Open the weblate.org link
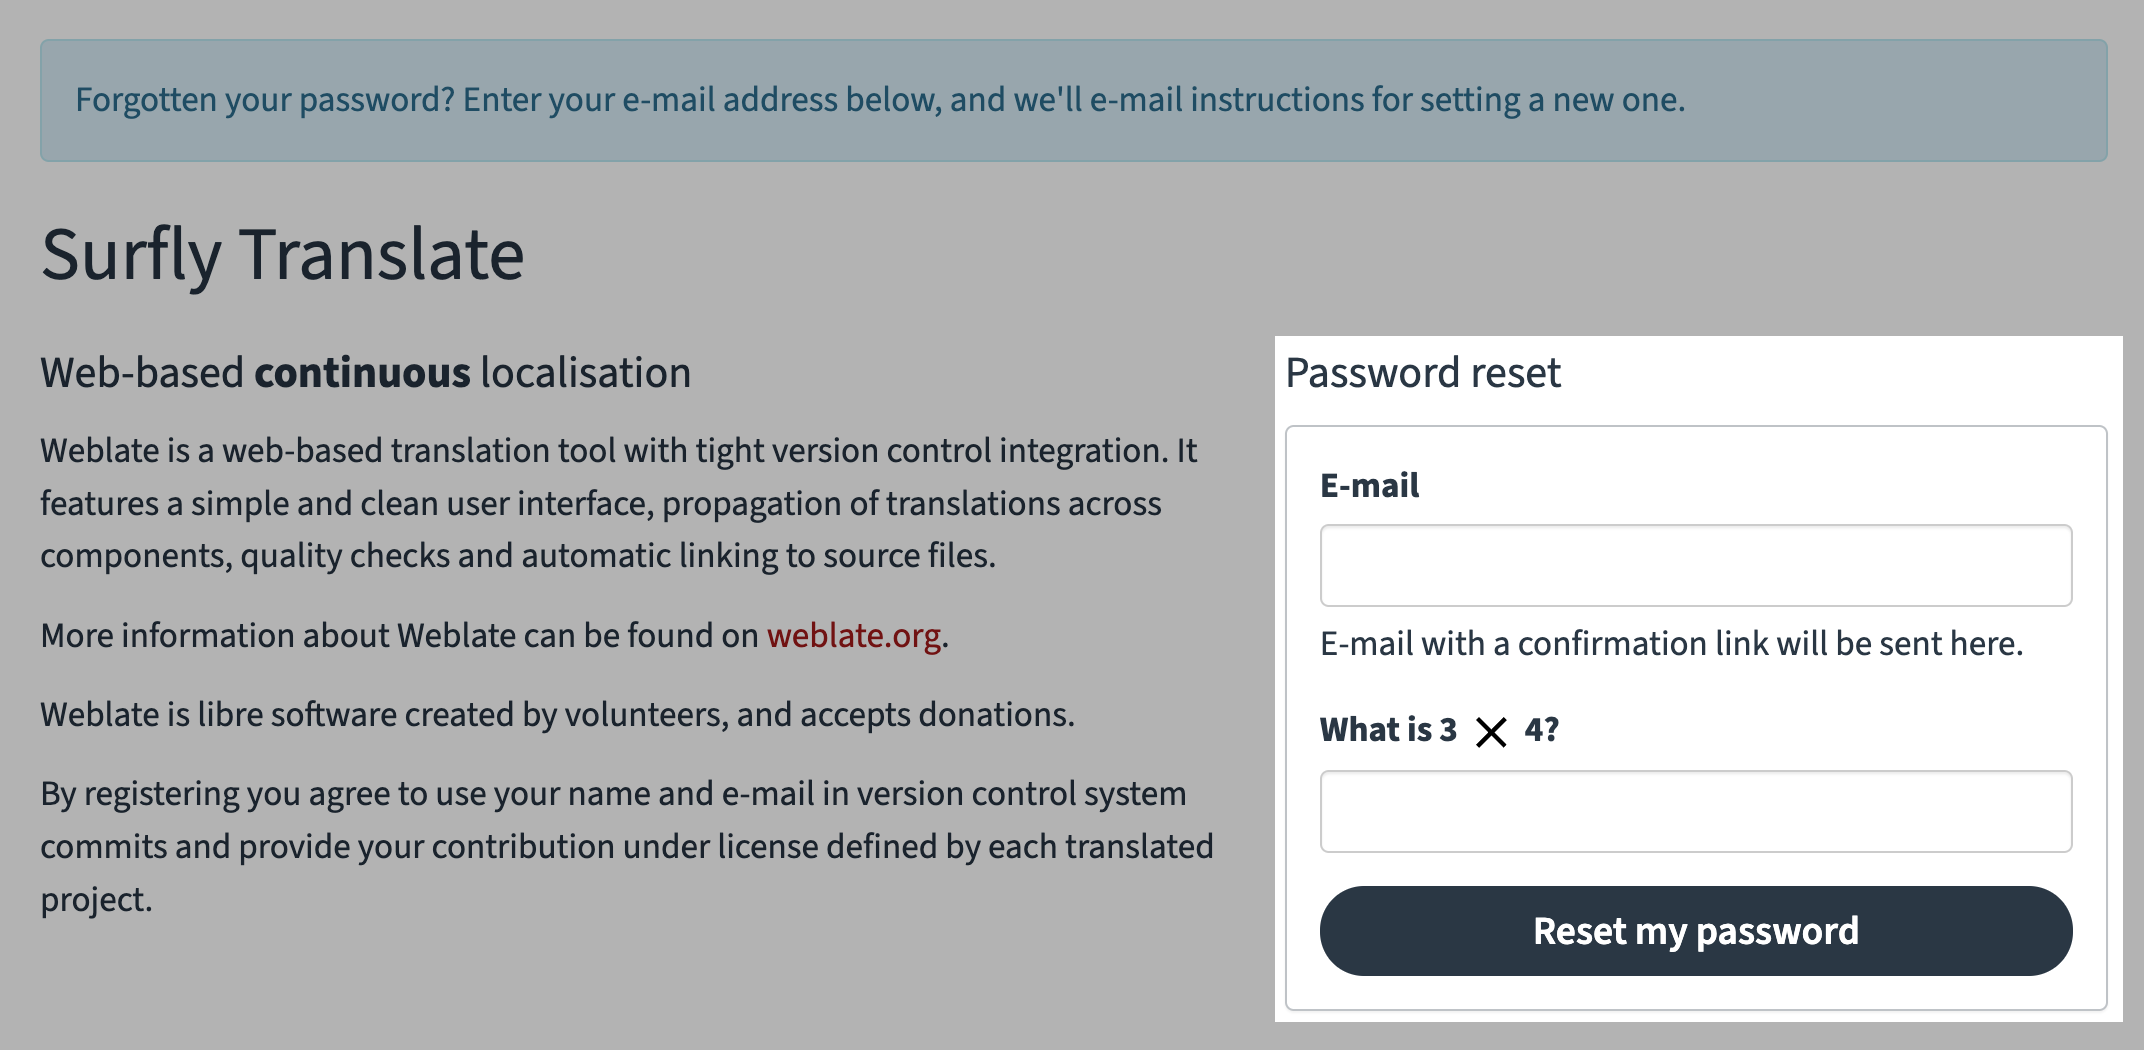The width and height of the screenshot is (2144, 1050). click(853, 636)
